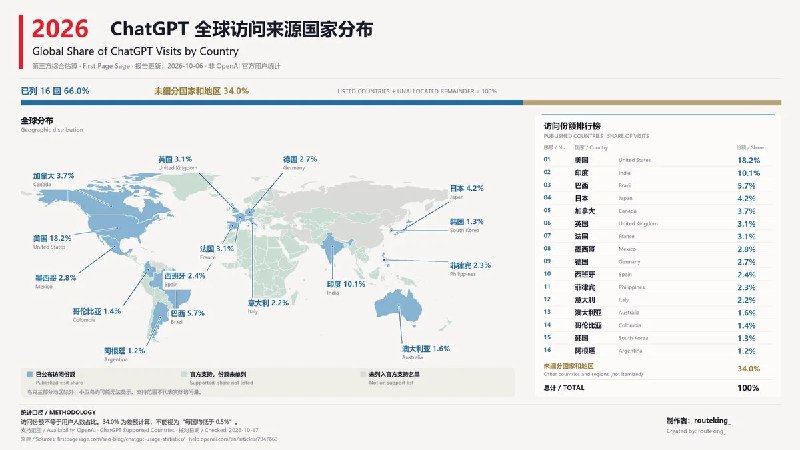Click 'Argentina' in the rank 16 table row
800x450 pixels.
[630, 351]
